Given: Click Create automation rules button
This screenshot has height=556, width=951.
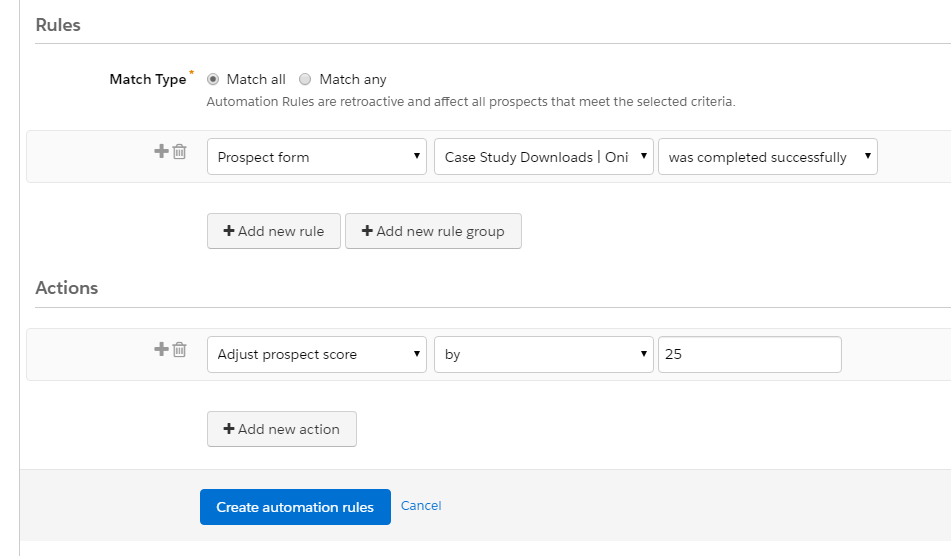Looking at the screenshot, I should click(295, 507).
